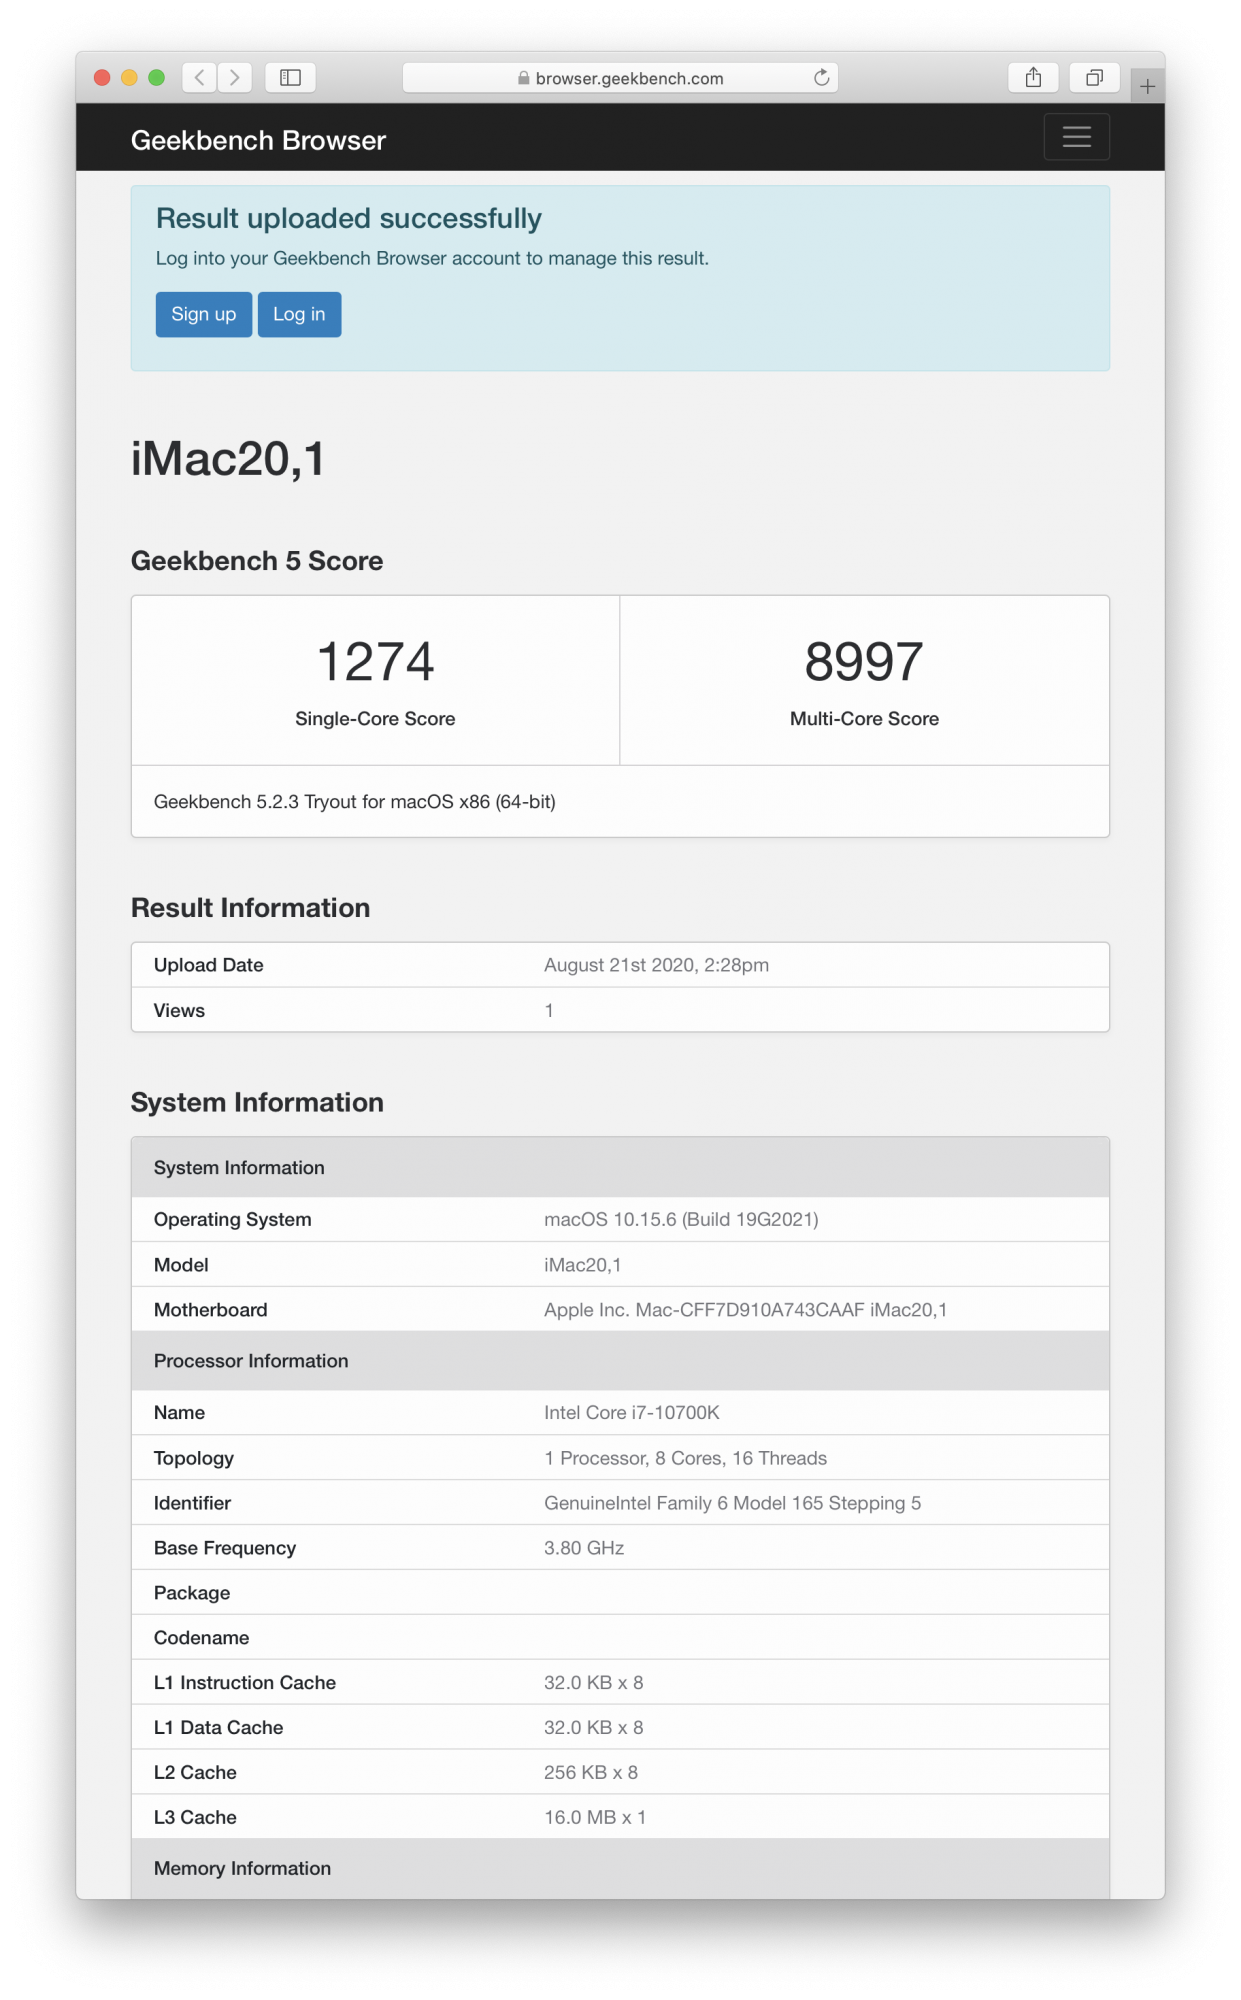Go back with Safari's back arrow
The height and width of the screenshot is (2000, 1241).
pos(200,78)
